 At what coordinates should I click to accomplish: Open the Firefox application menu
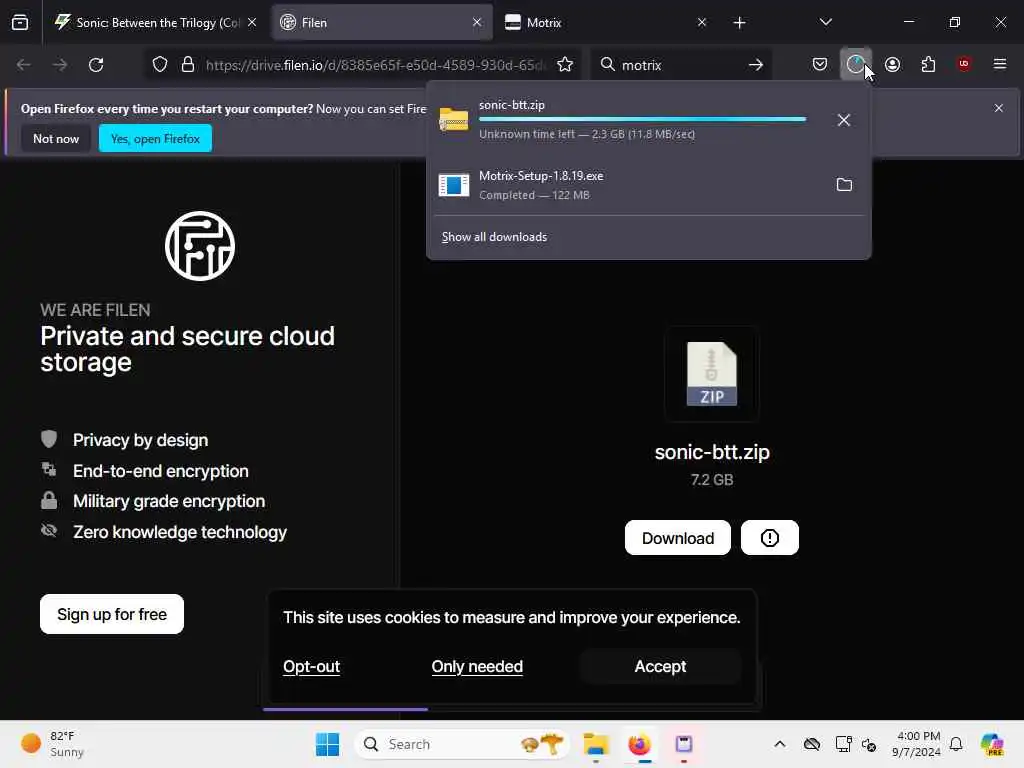pos(1000,64)
